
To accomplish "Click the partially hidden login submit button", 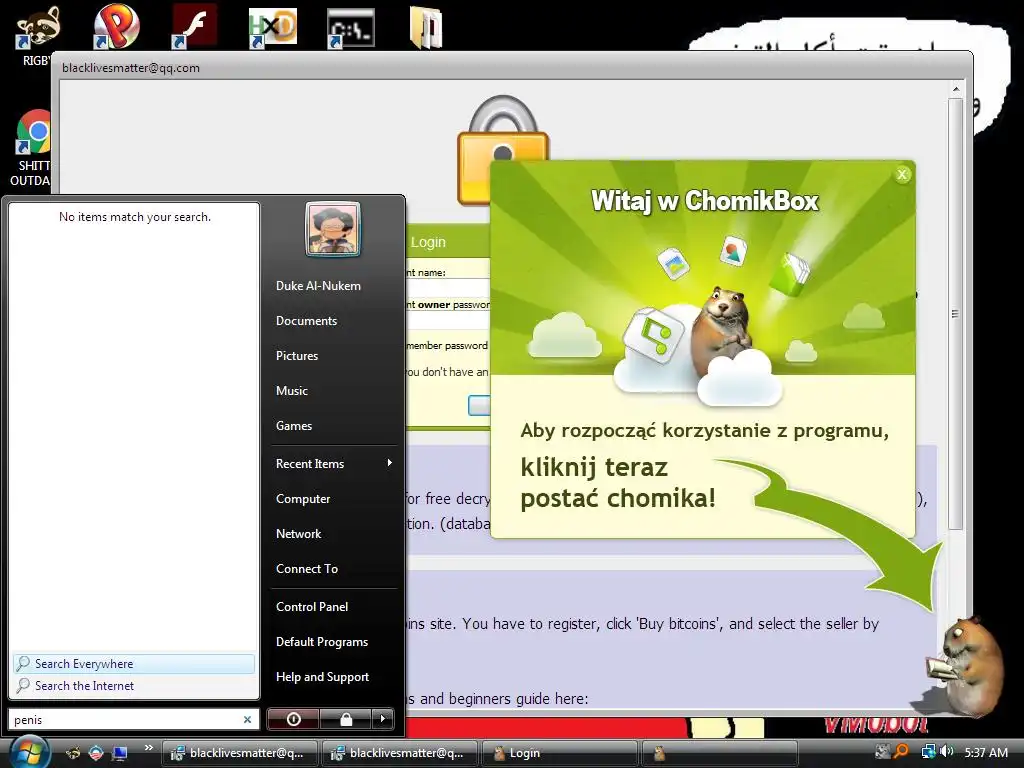I will [x=479, y=406].
